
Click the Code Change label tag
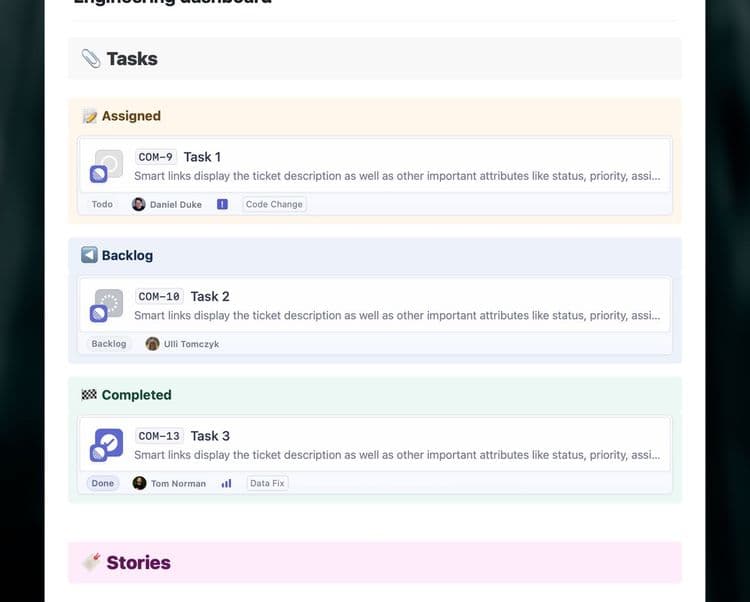[x=274, y=204]
